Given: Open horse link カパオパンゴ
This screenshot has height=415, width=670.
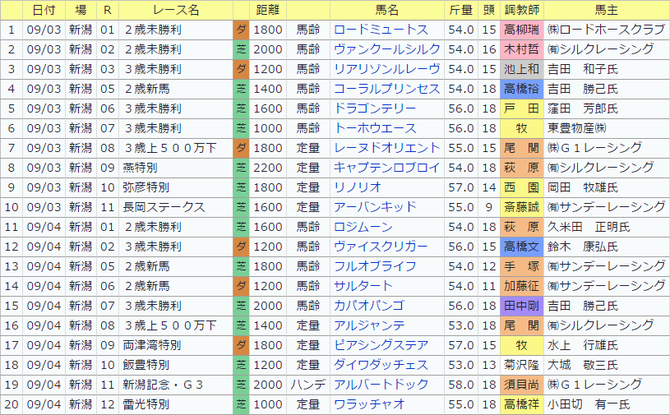Looking at the screenshot, I should coord(369,306).
